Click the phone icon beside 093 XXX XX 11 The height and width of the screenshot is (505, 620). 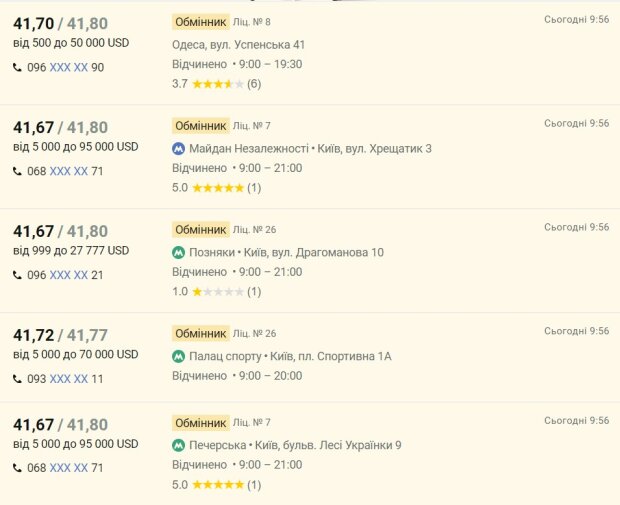(17, 379)
